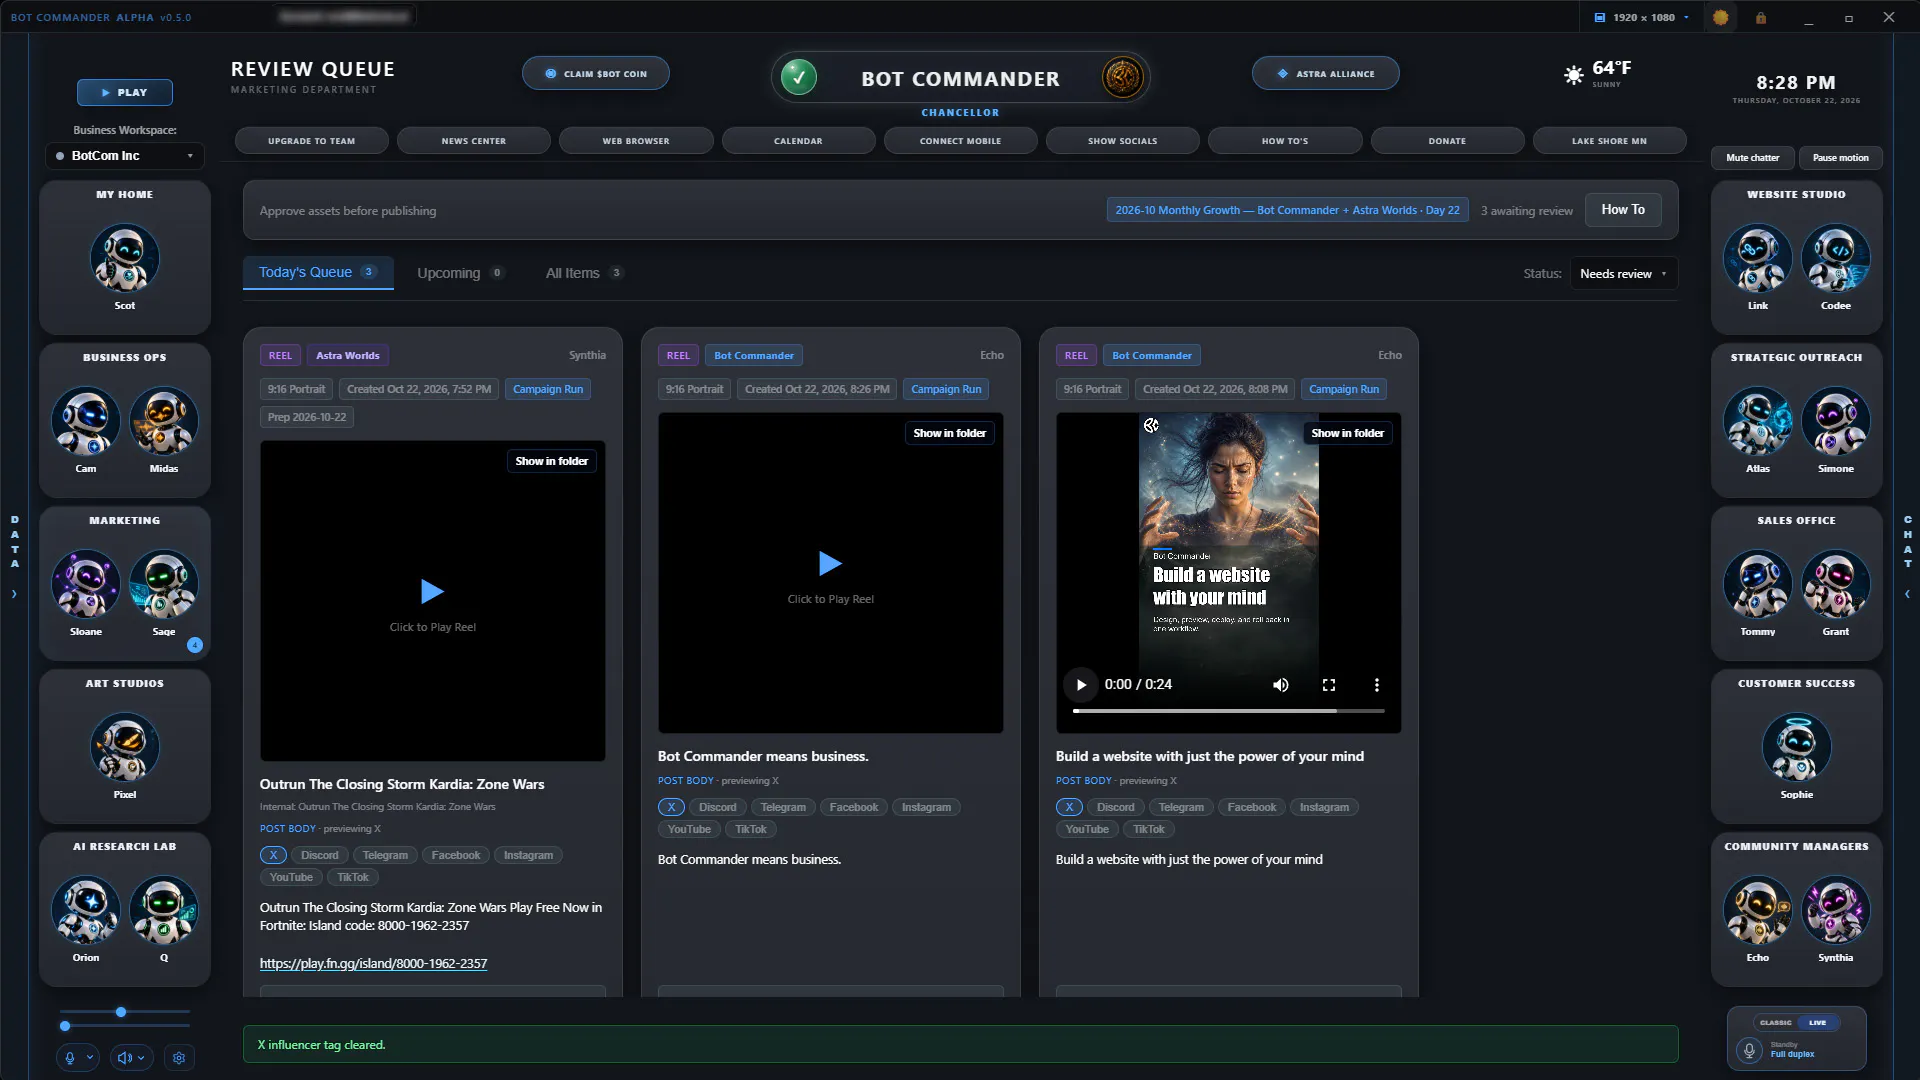
Task: Open the 1920 x 1080 resolution dropdown
Action: tap(1641, 17)
